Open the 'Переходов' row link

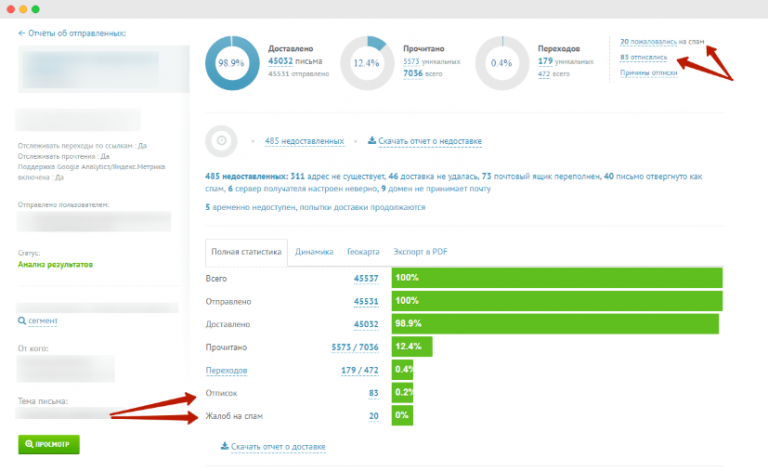(226, 370)
